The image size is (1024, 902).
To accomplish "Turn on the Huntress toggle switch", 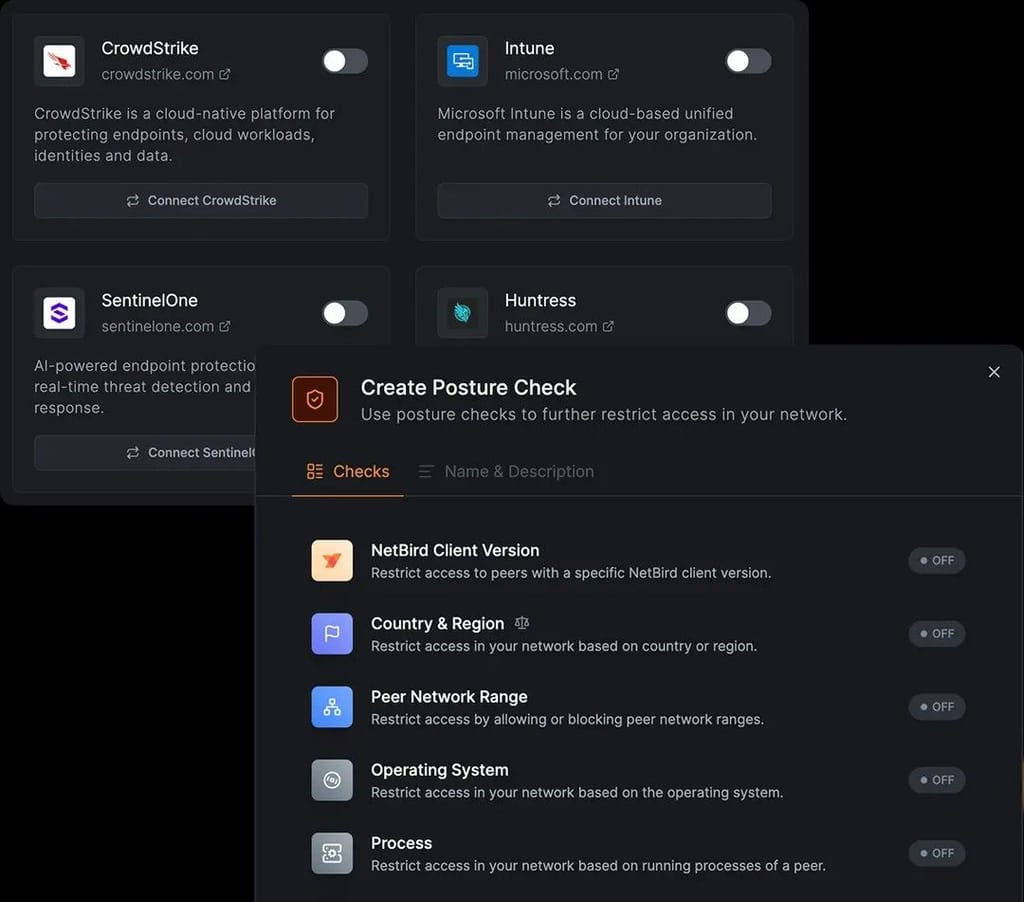I will (x=748, y=313).
